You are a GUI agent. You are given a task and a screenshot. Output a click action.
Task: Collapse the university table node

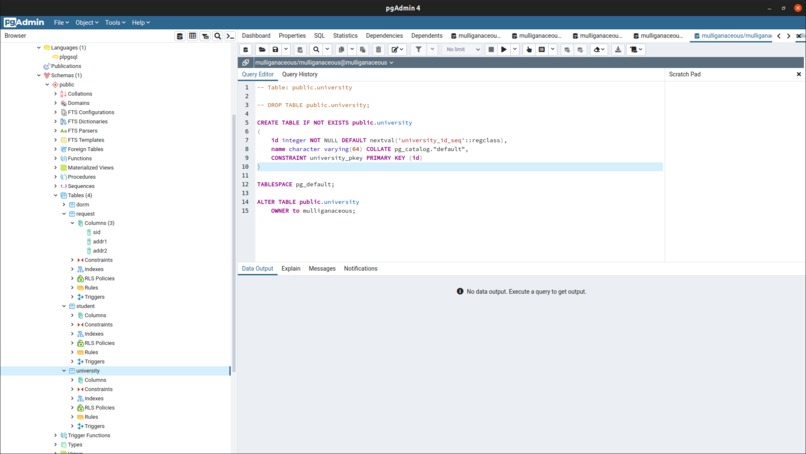(x=64, y=371)
